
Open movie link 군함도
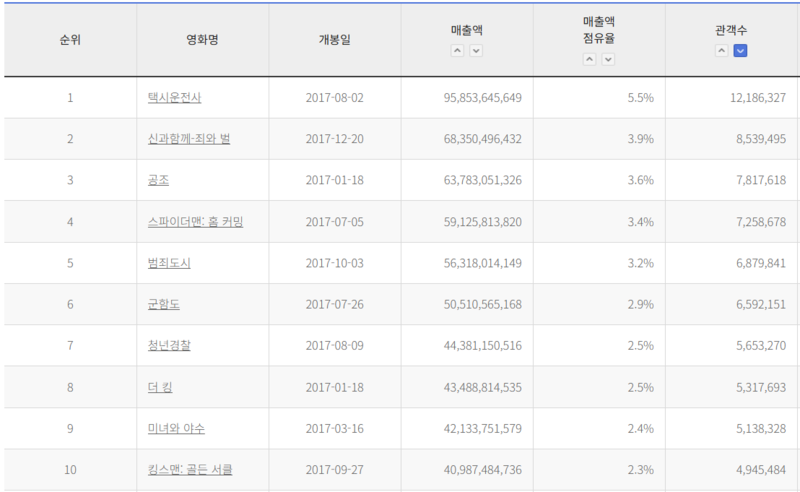[x=164, y=305]
